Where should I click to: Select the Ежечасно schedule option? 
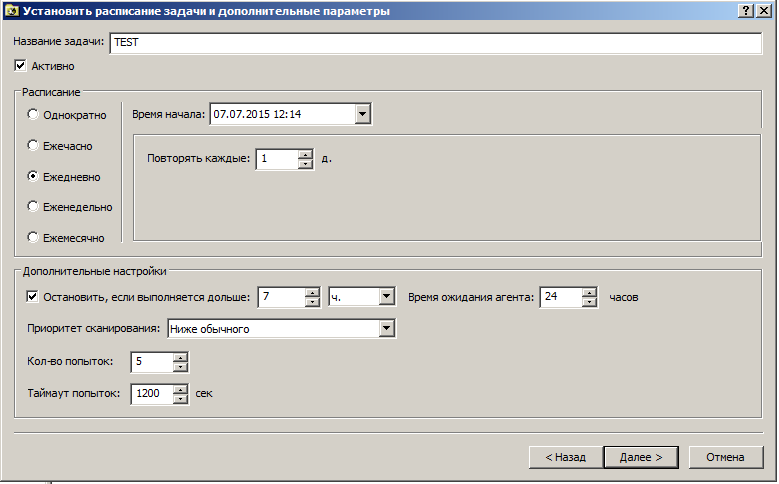[x=33, y=145]
